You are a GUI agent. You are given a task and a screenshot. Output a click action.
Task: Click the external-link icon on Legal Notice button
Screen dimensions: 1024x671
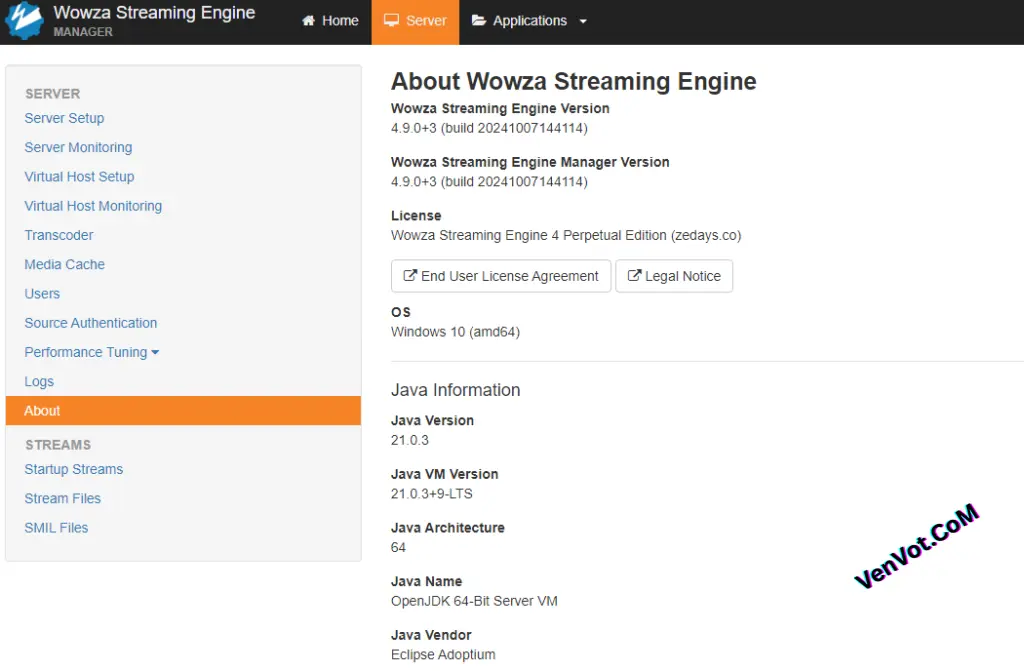click(x=634, y=276)
